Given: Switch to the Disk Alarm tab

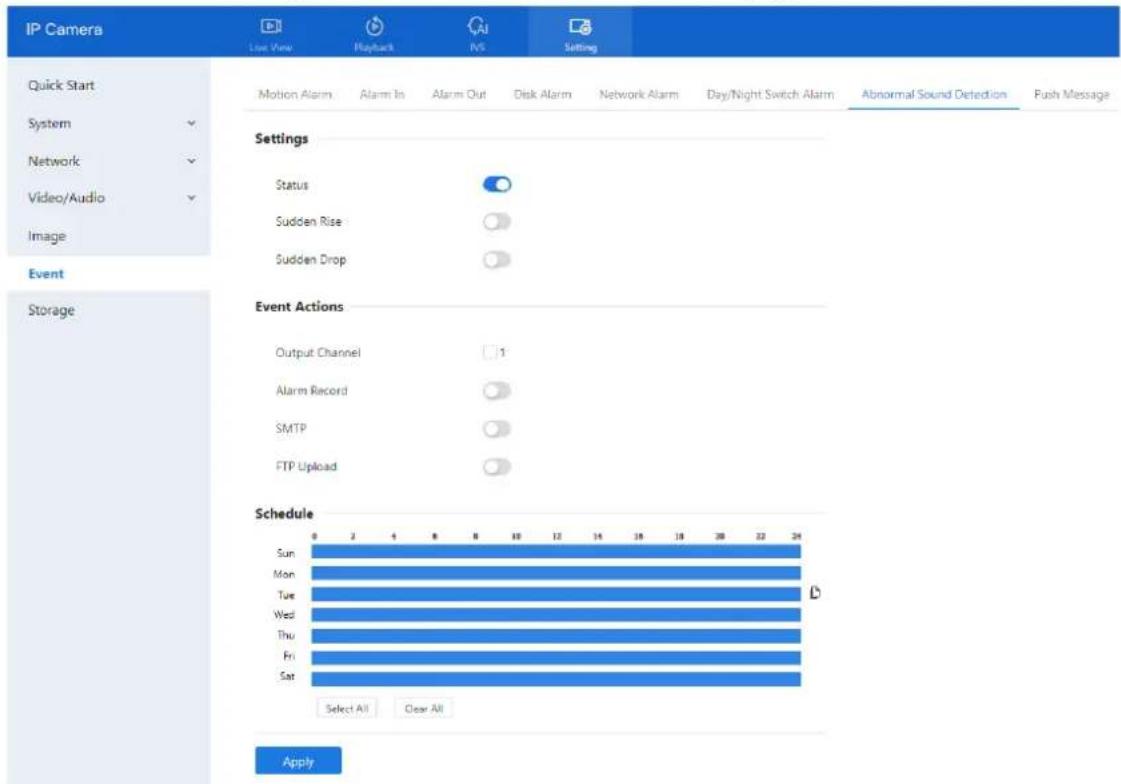Looking at the screenshot, I should point(543,94).
